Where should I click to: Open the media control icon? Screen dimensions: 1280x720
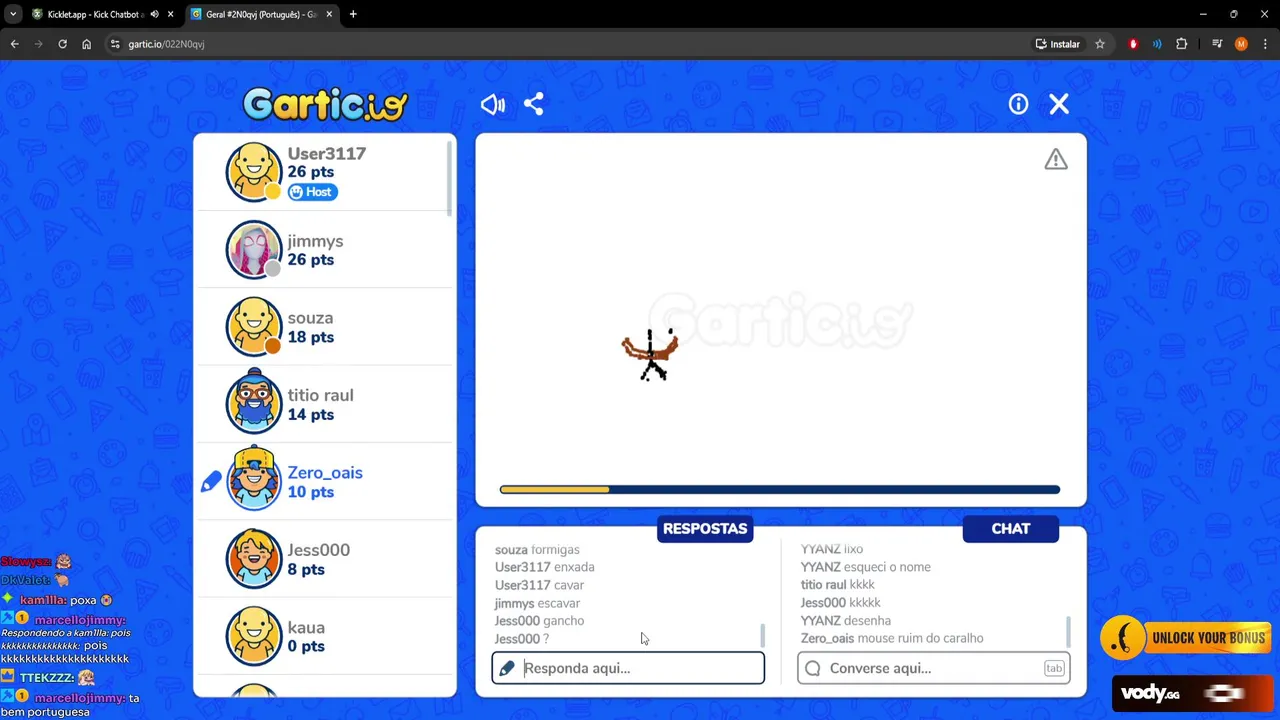coord(1217,44)
